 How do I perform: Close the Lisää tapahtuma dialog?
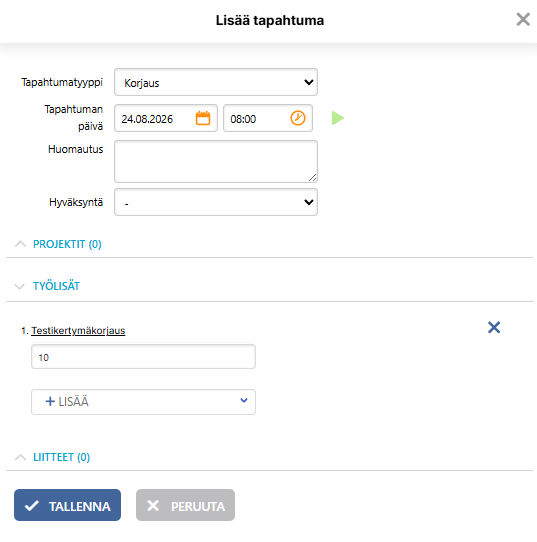pyautogui.click(x=523, y=19)
